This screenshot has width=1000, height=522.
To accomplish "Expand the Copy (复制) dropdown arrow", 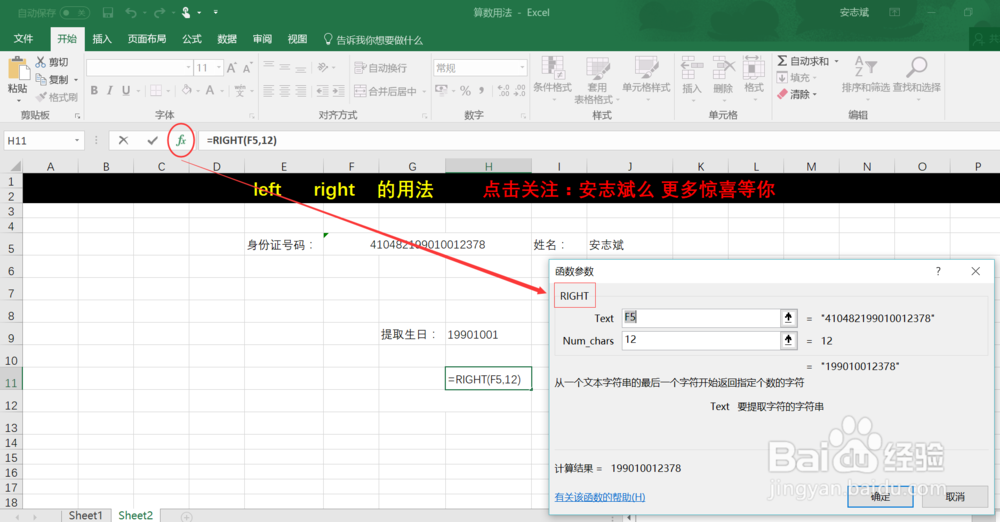I will (x=76, y=80).
